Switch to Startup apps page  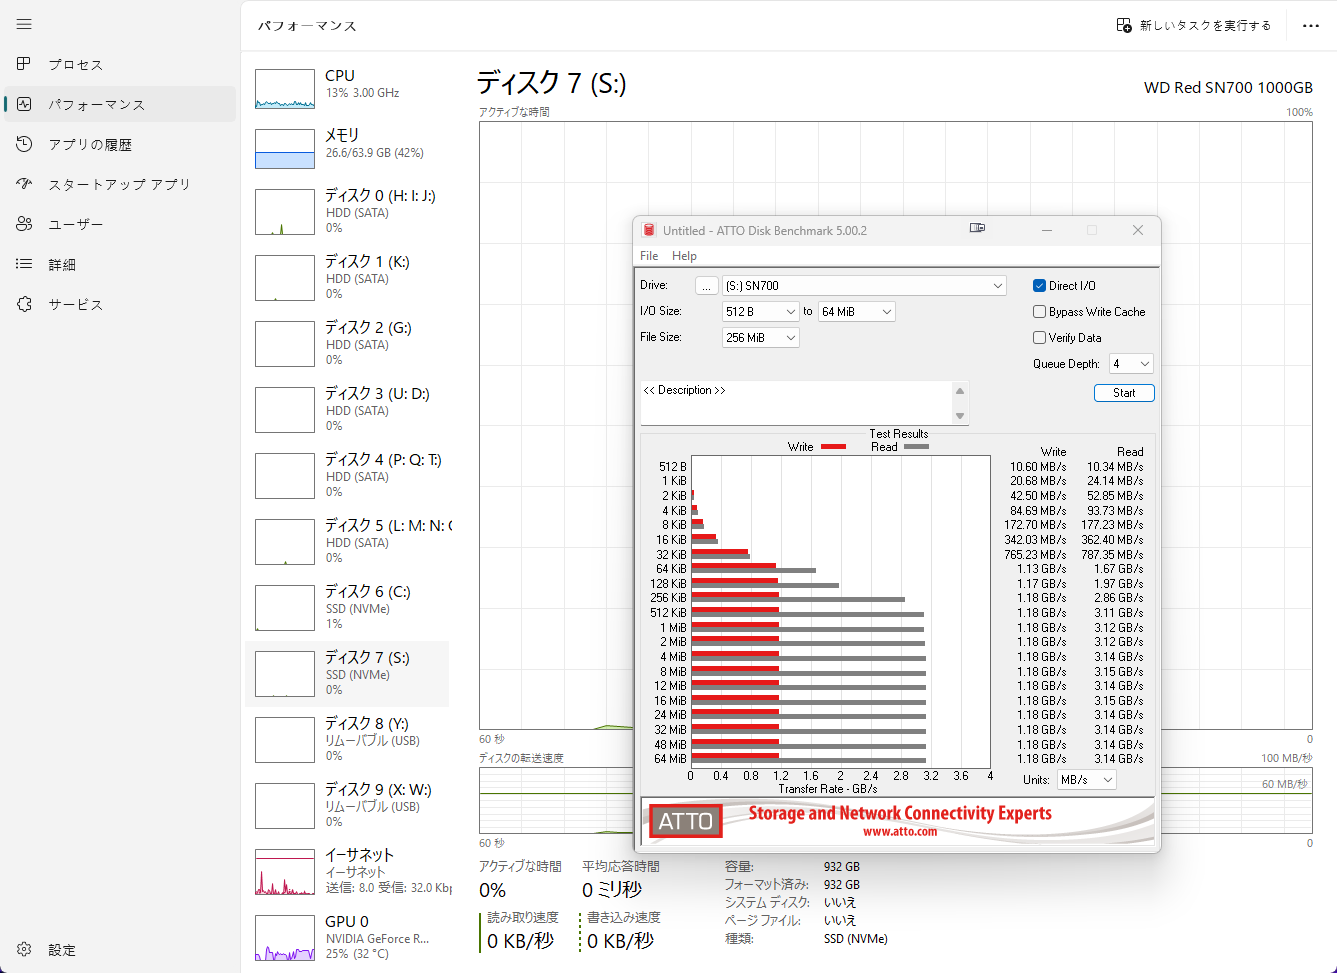point(119,184)
